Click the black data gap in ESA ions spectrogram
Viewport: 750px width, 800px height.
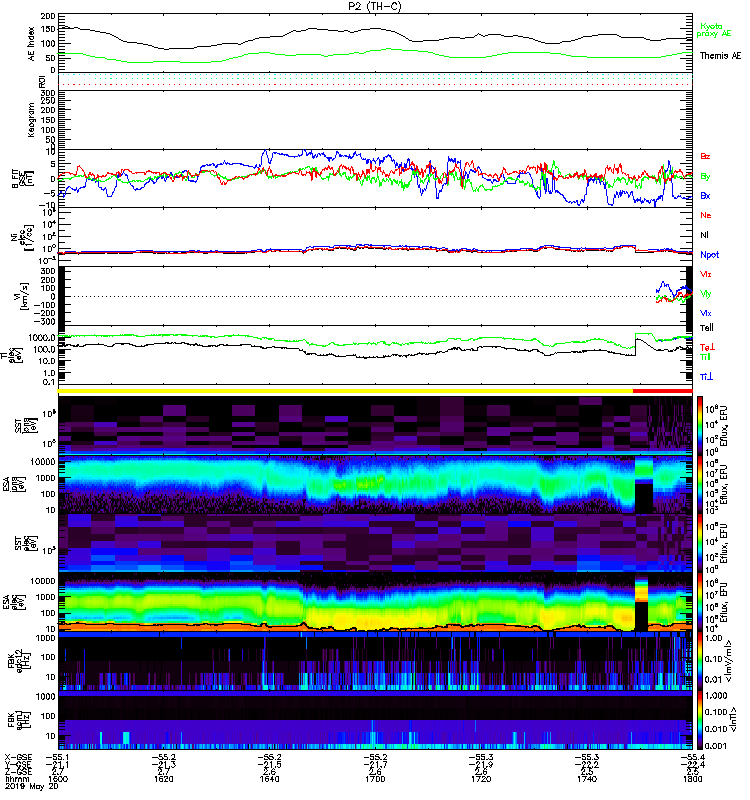[x=644, y=498]
